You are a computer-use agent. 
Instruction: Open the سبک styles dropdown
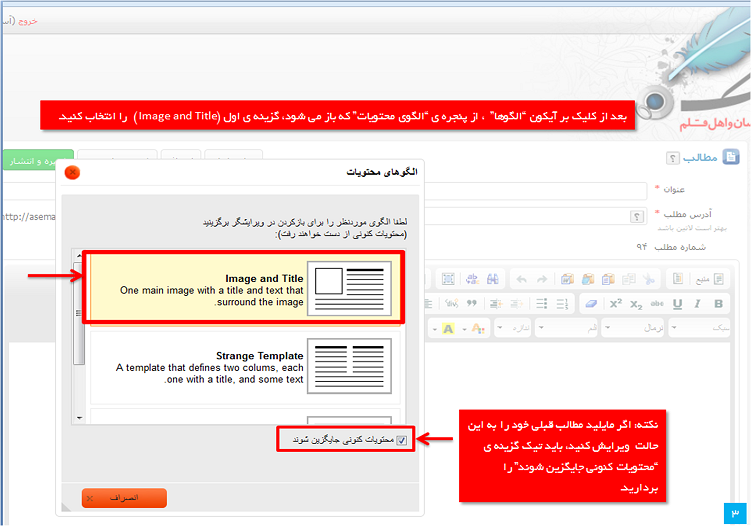coord(699,328)
